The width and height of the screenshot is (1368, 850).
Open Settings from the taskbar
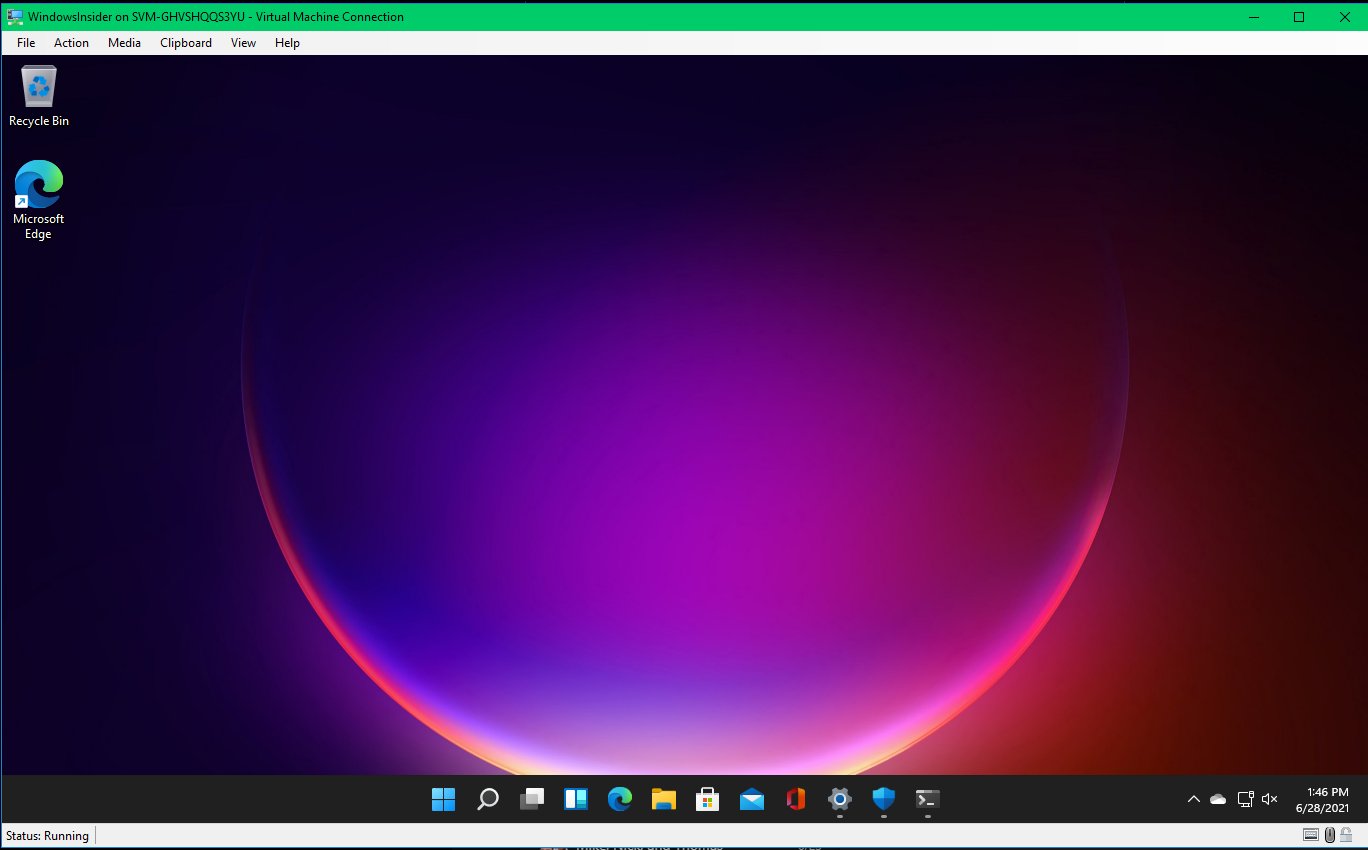[839, 799]
